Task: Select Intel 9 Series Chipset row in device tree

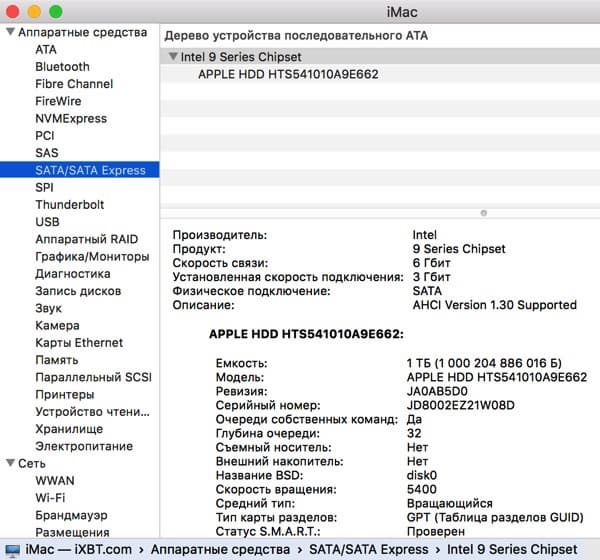Action: click(380, 57)
